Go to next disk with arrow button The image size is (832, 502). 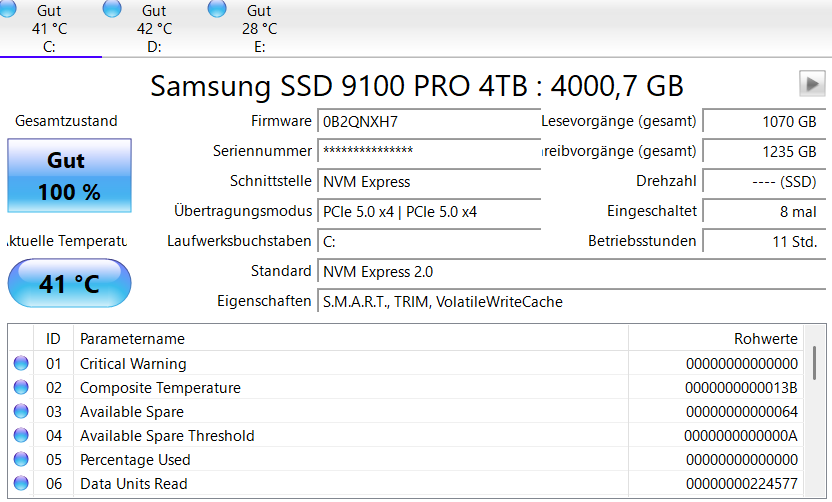tap(812, 84)
